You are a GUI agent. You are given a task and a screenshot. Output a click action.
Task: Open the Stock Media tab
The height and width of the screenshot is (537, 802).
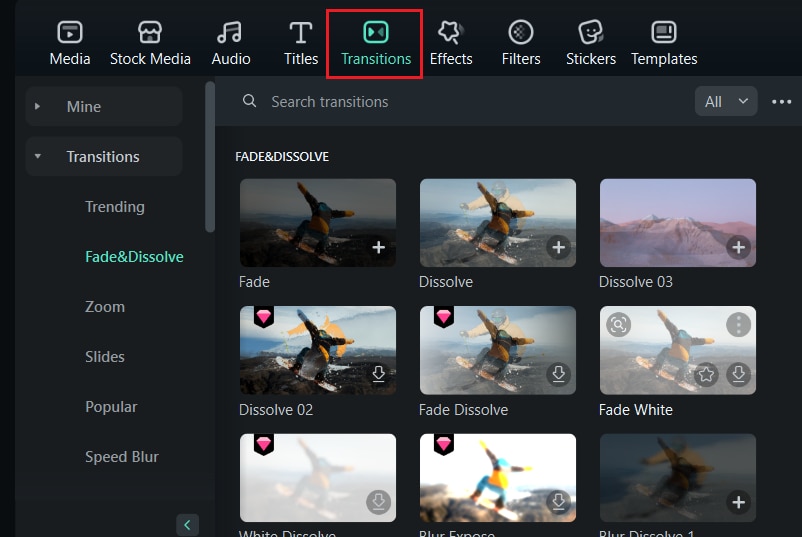[x=150, y=43]
